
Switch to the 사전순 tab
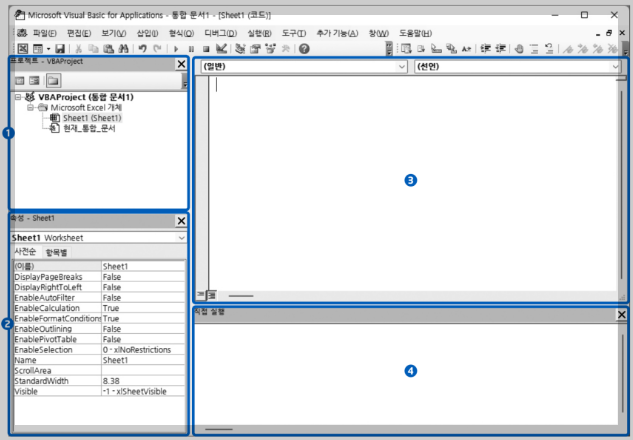point(25,252)
